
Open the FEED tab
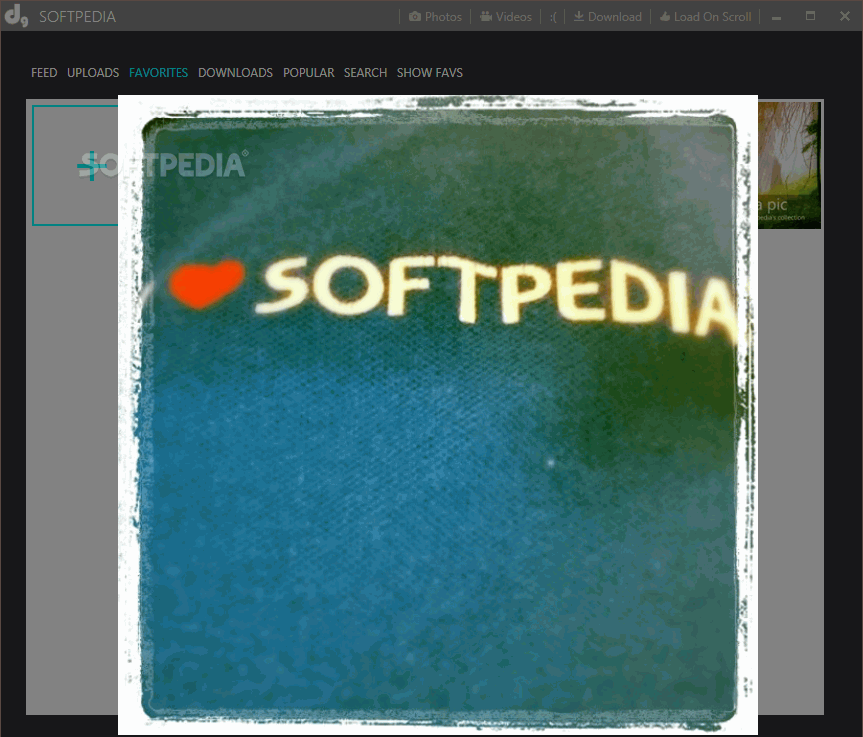44,73
